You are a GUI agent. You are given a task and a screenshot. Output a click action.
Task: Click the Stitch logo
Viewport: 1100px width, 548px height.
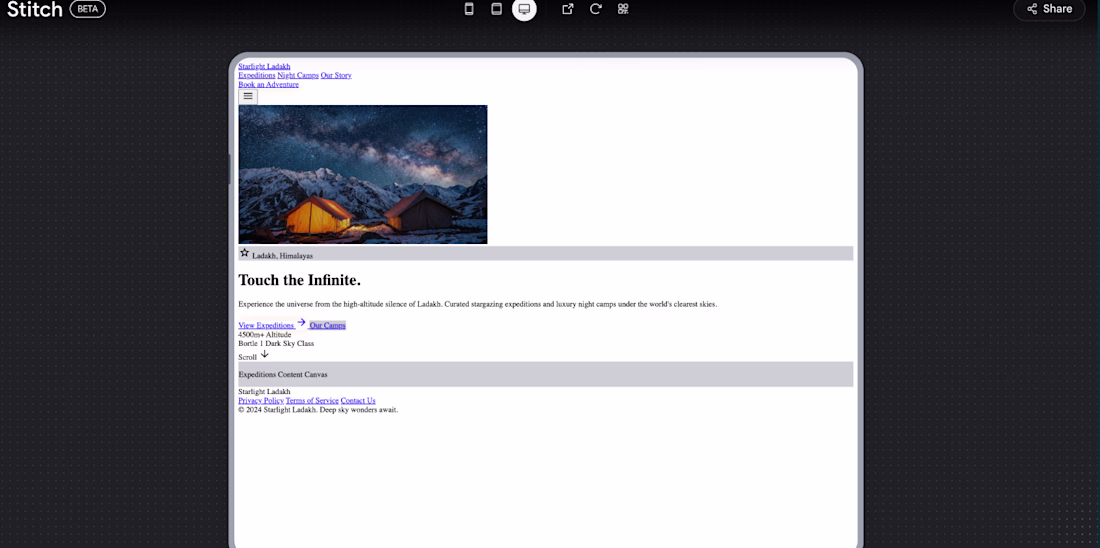pos(35,9)
